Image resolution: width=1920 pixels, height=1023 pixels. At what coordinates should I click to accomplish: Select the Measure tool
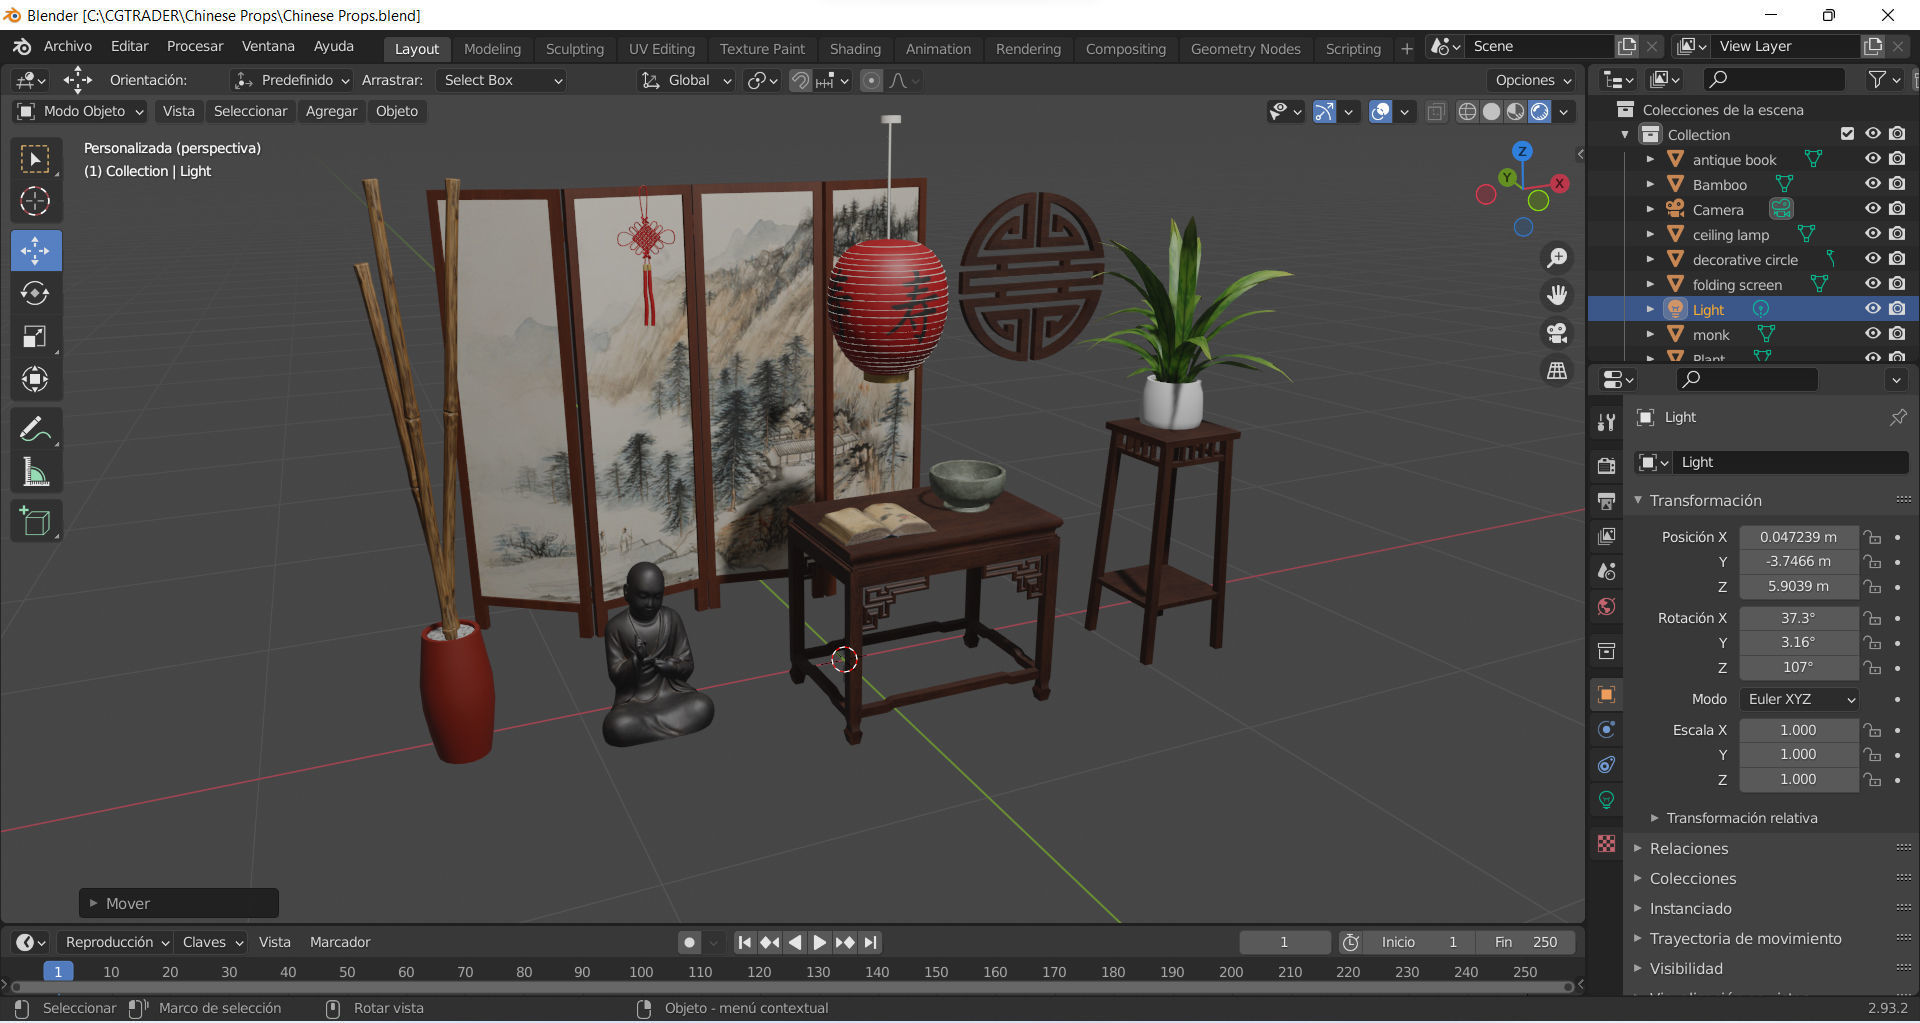(x=35, y=472)
